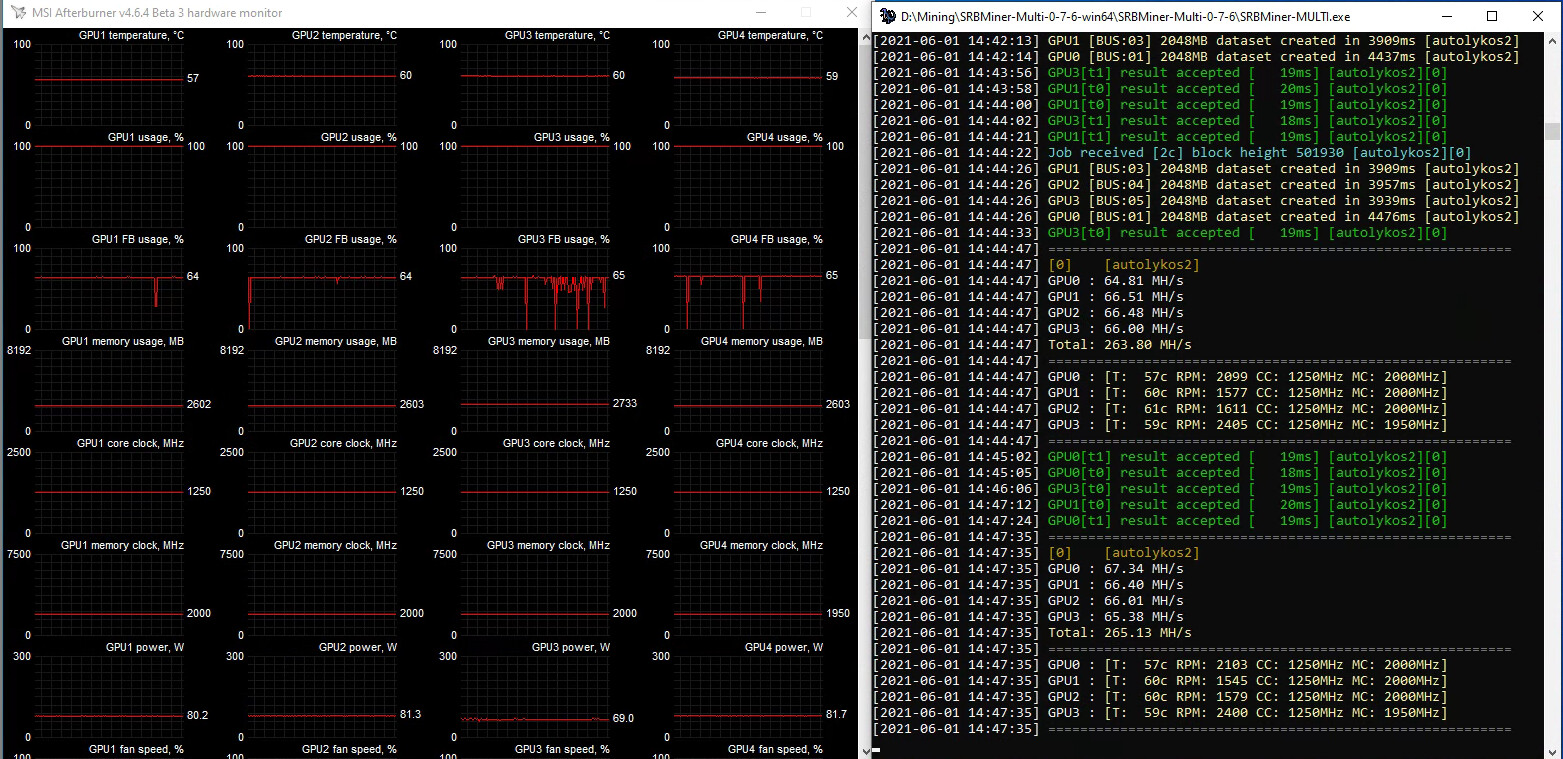Open the SRBMiner console window system icon
Viewport: 1563px width, 759px height.
(886, 16)
